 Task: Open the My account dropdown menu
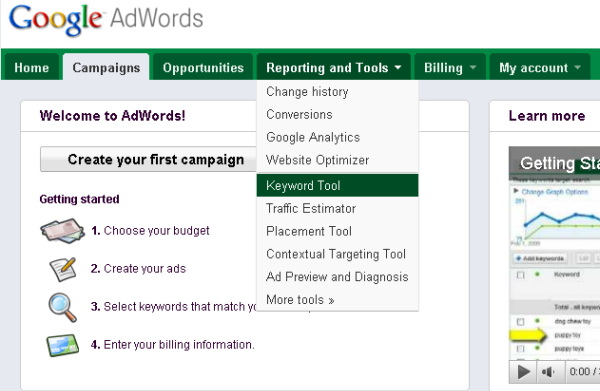tap(540, 68)
